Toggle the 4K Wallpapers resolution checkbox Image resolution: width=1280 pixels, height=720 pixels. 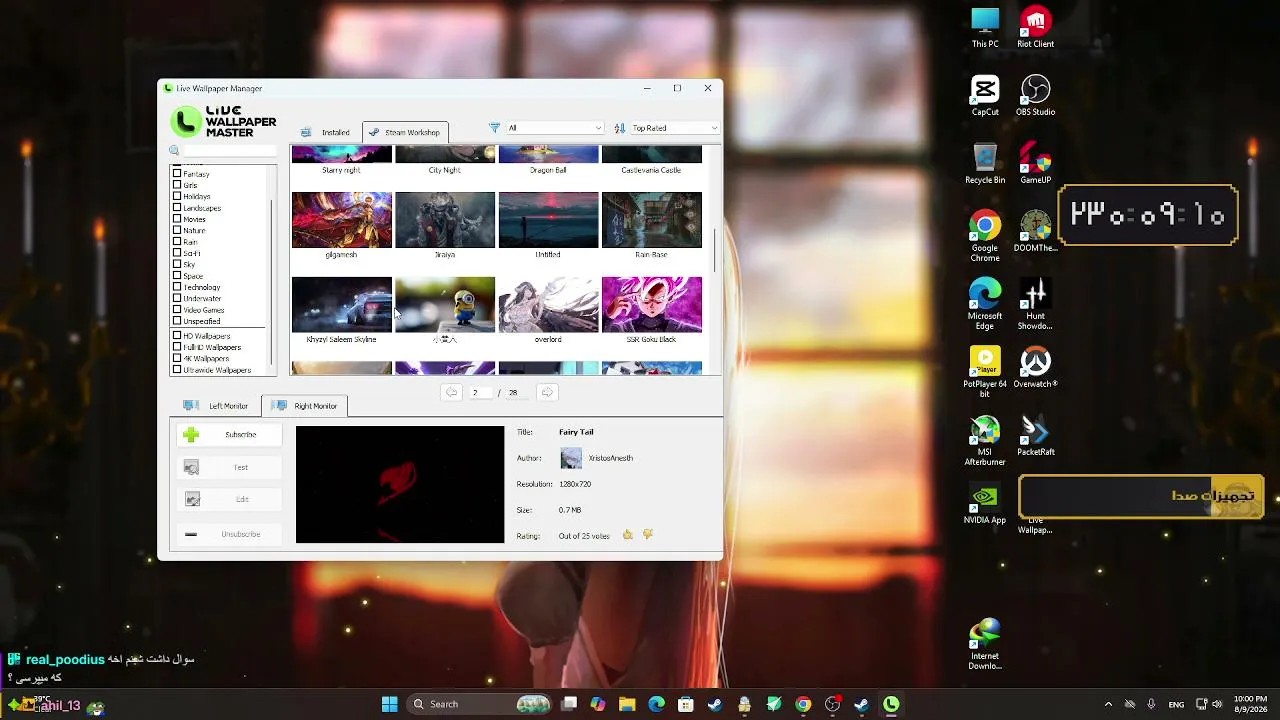point(177,358)
